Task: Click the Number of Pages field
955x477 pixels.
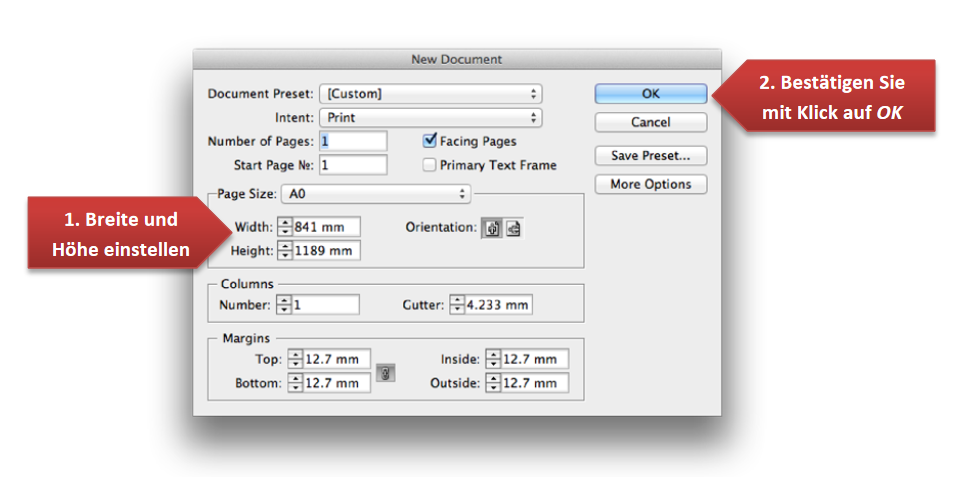Action: point(353,141)
